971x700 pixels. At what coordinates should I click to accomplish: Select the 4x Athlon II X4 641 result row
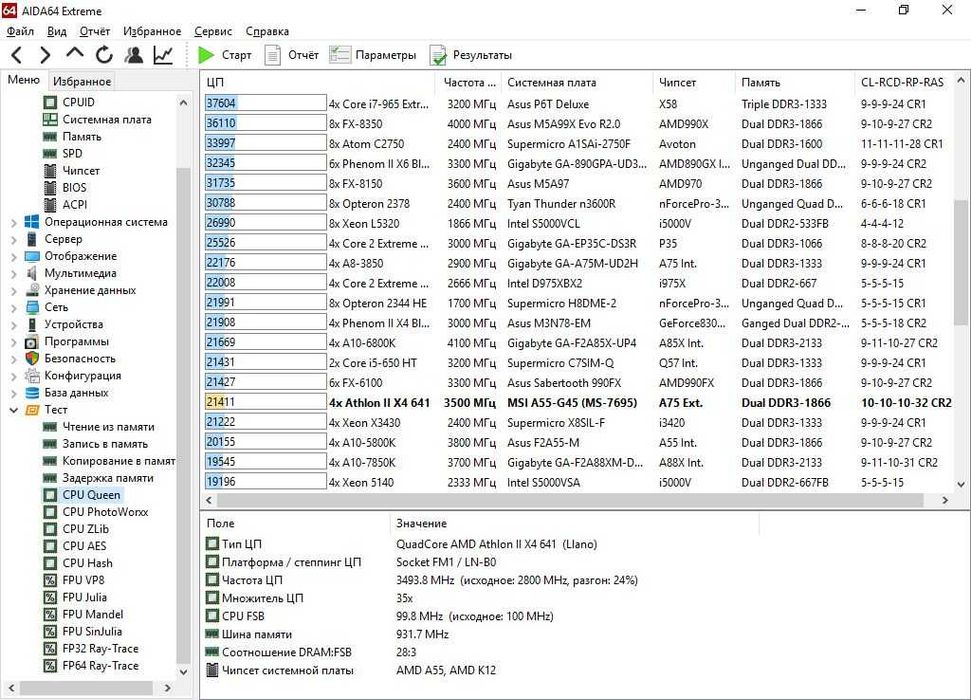click(578, 403)
